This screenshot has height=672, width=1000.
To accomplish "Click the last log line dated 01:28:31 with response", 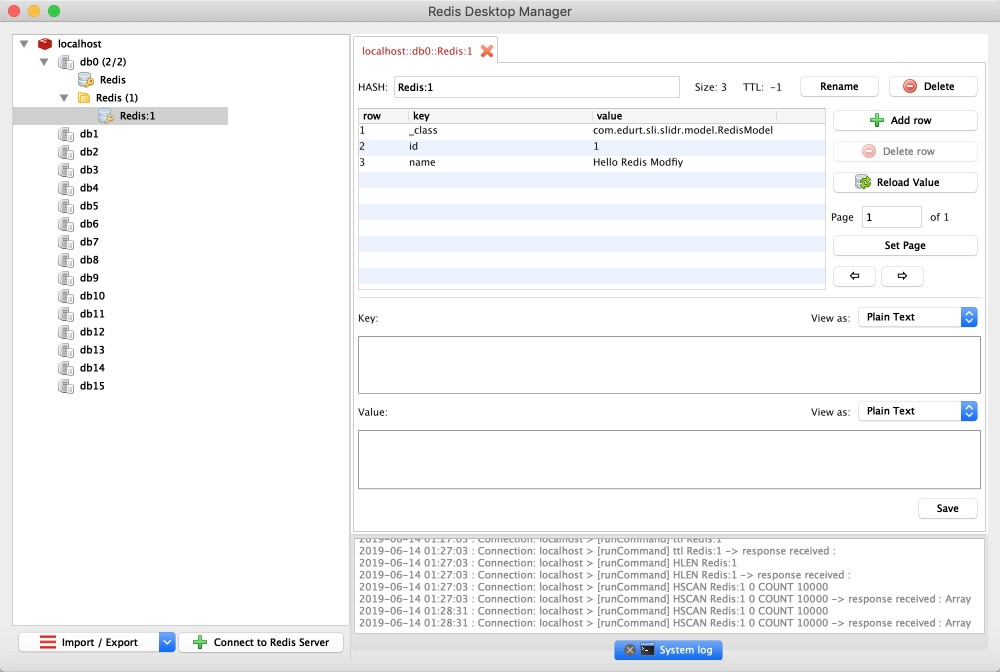I will [665, 623].
